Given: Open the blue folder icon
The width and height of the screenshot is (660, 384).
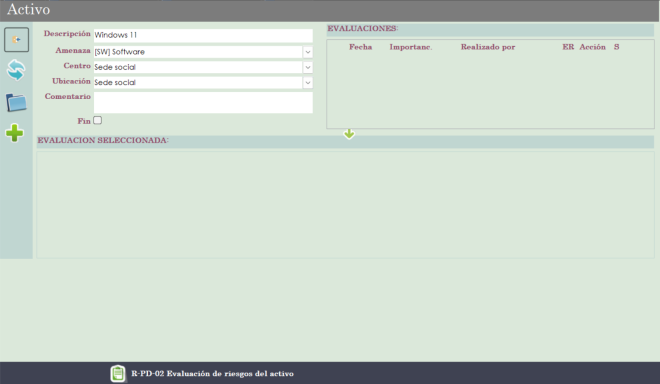Looking at the screenshot, I should [16, 102].
